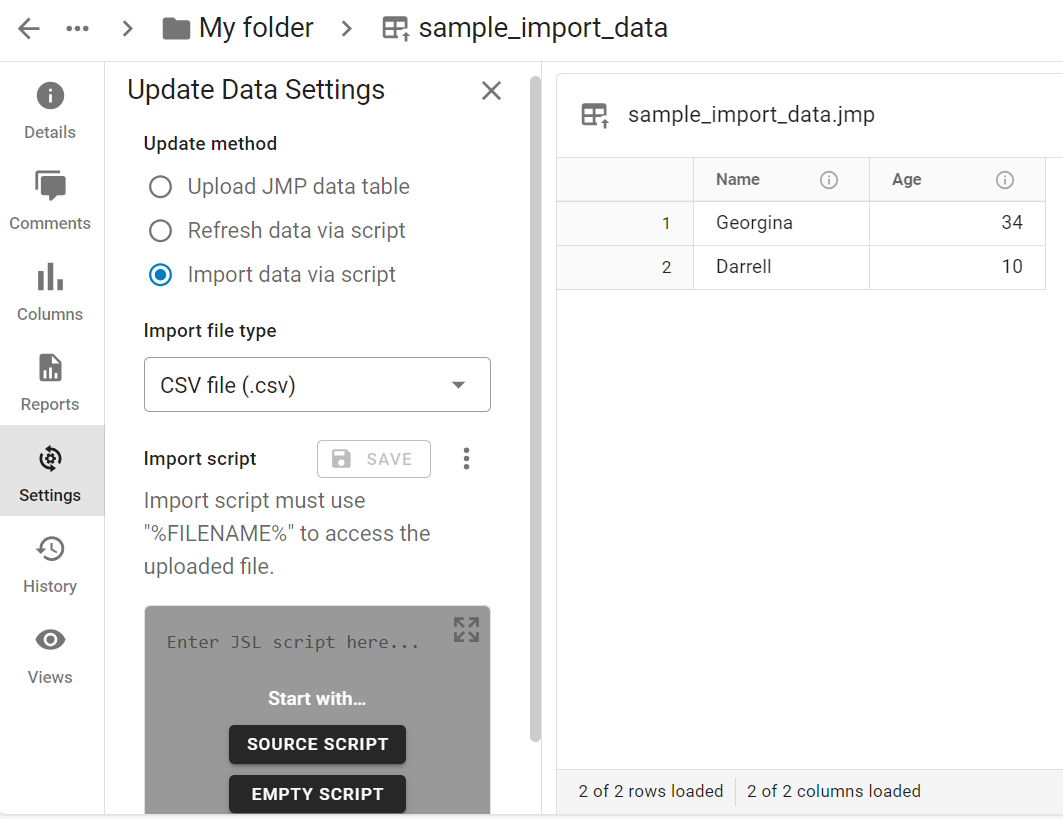
Task: Open the Comments side panel
Action: tap(50, 201)
